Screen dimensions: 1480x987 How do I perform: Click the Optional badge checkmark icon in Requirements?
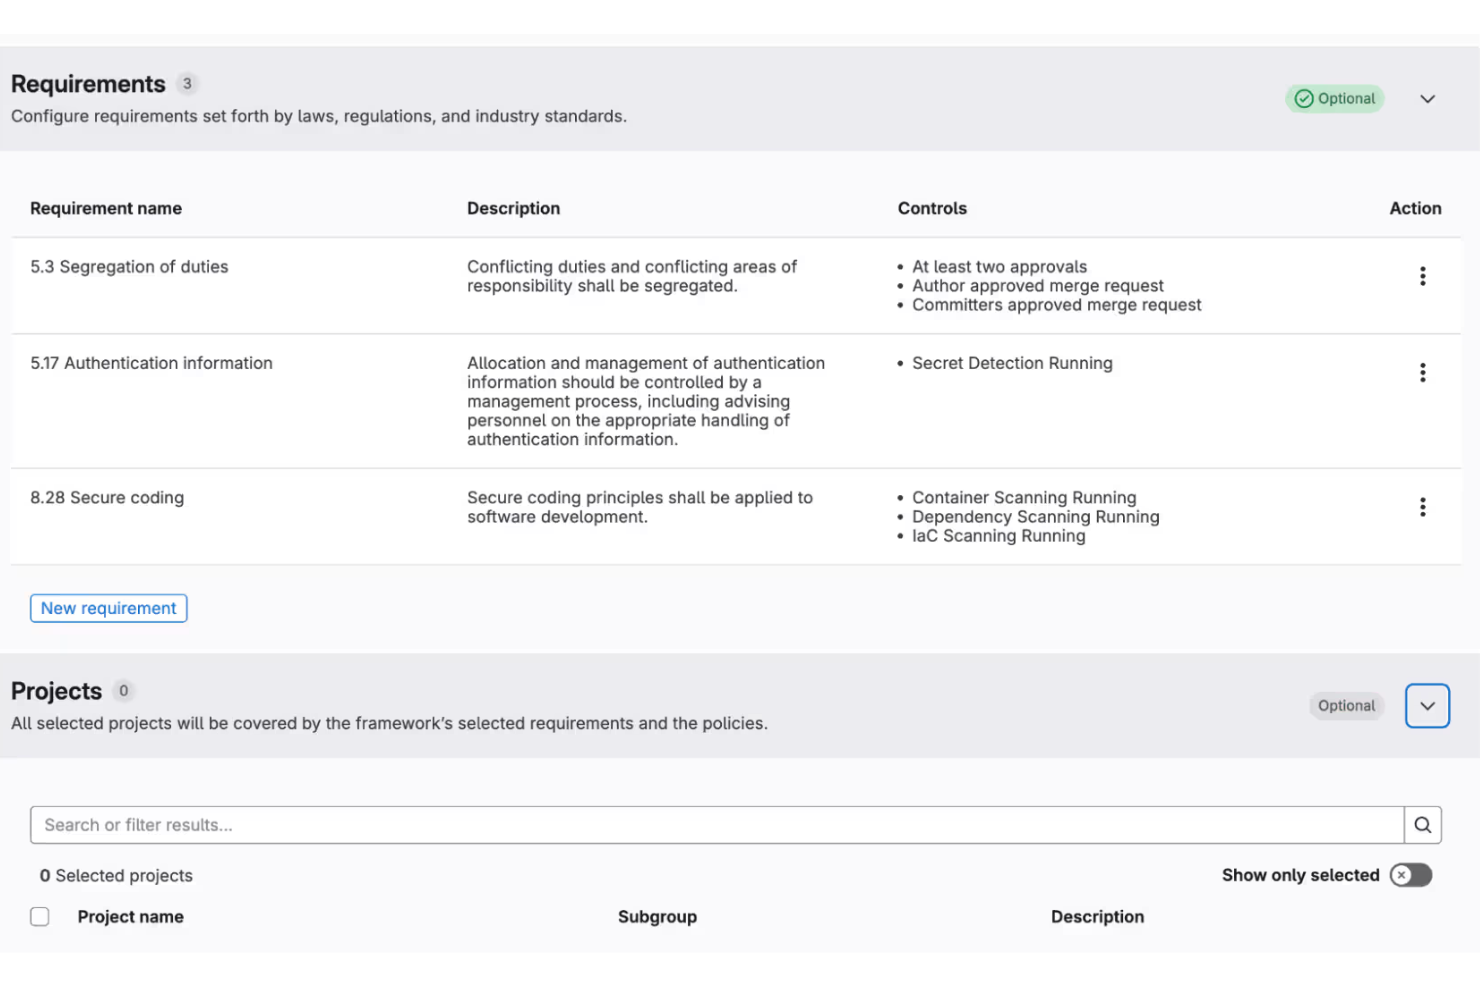pos(1304,98)
